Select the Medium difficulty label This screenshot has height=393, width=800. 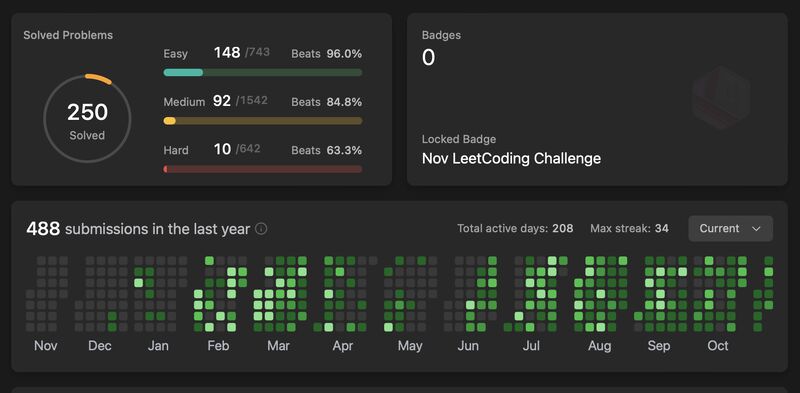[184, 102]
